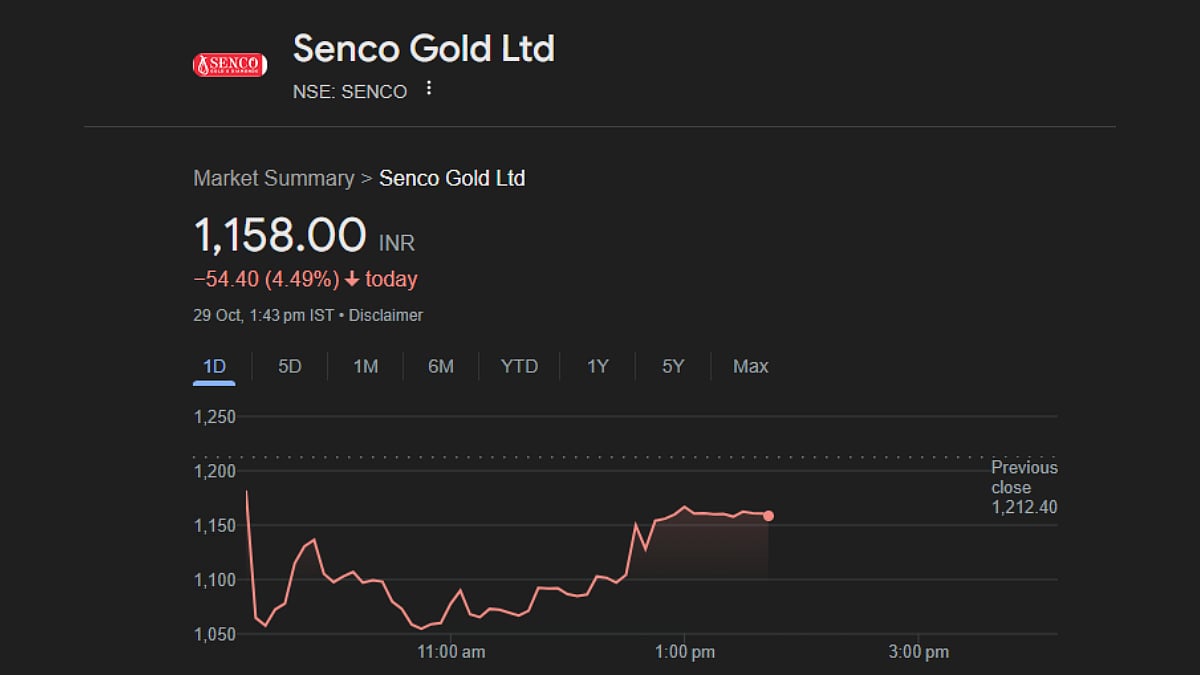Click the Senco Gold Ltd heading
Screen dimensions: 1200x675
(423, 48)
